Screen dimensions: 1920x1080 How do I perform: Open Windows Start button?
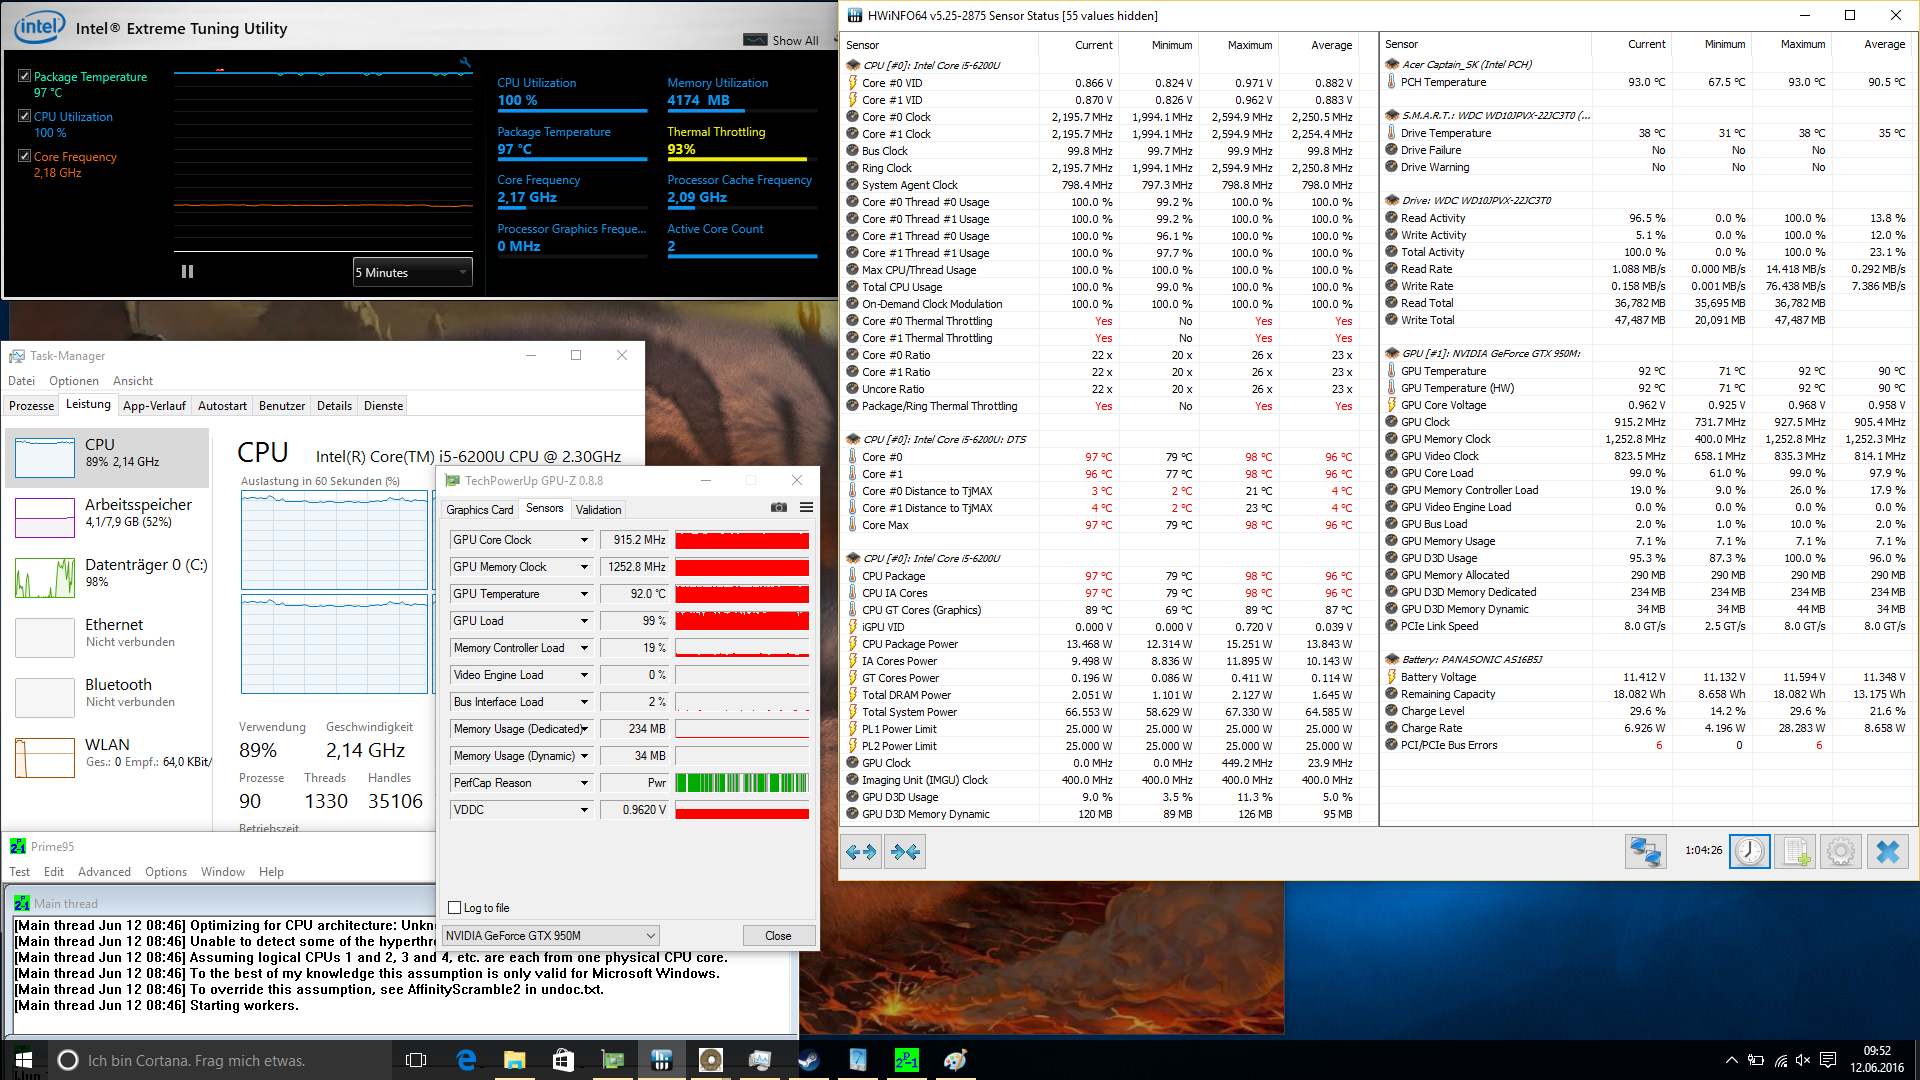tap(24, 1060)
